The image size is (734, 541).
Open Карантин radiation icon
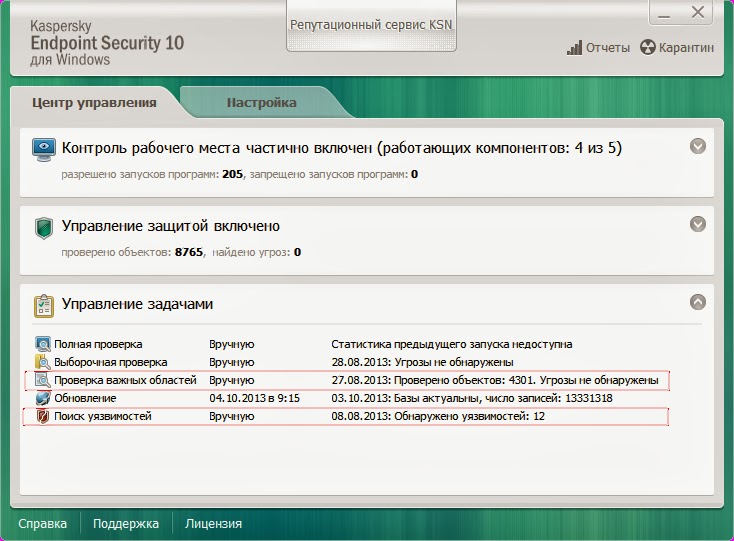click(648, 48)
